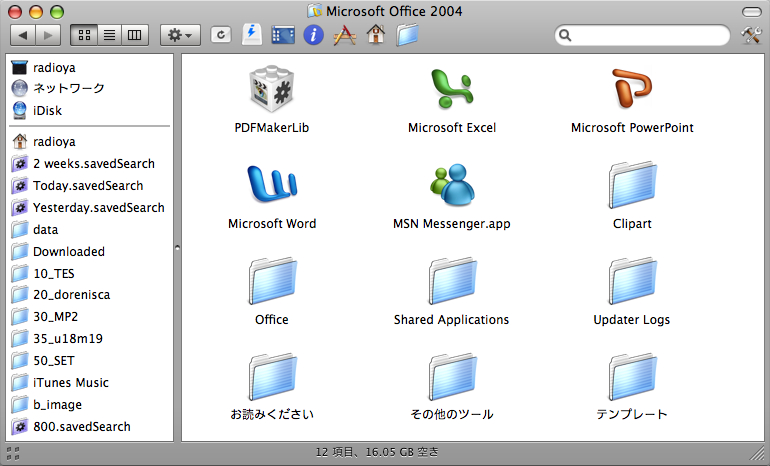Click the sidebar divider handle
This screenshot has width=770, height=466.
tap(177, 248)
